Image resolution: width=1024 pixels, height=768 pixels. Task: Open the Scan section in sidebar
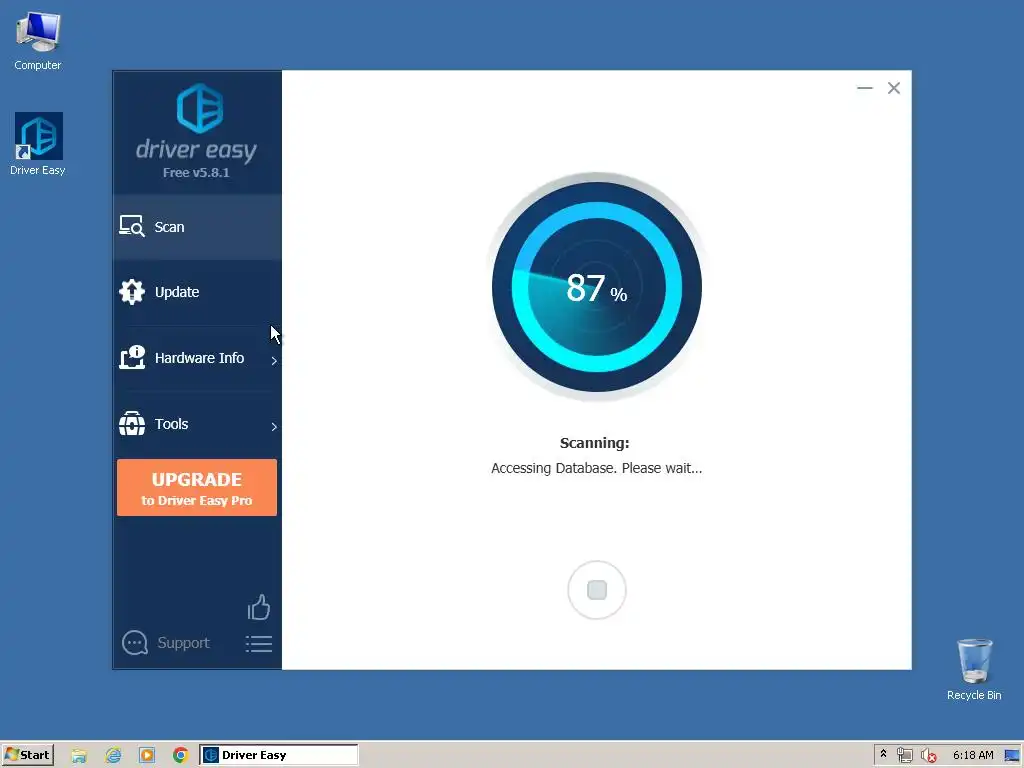[197, 227]
